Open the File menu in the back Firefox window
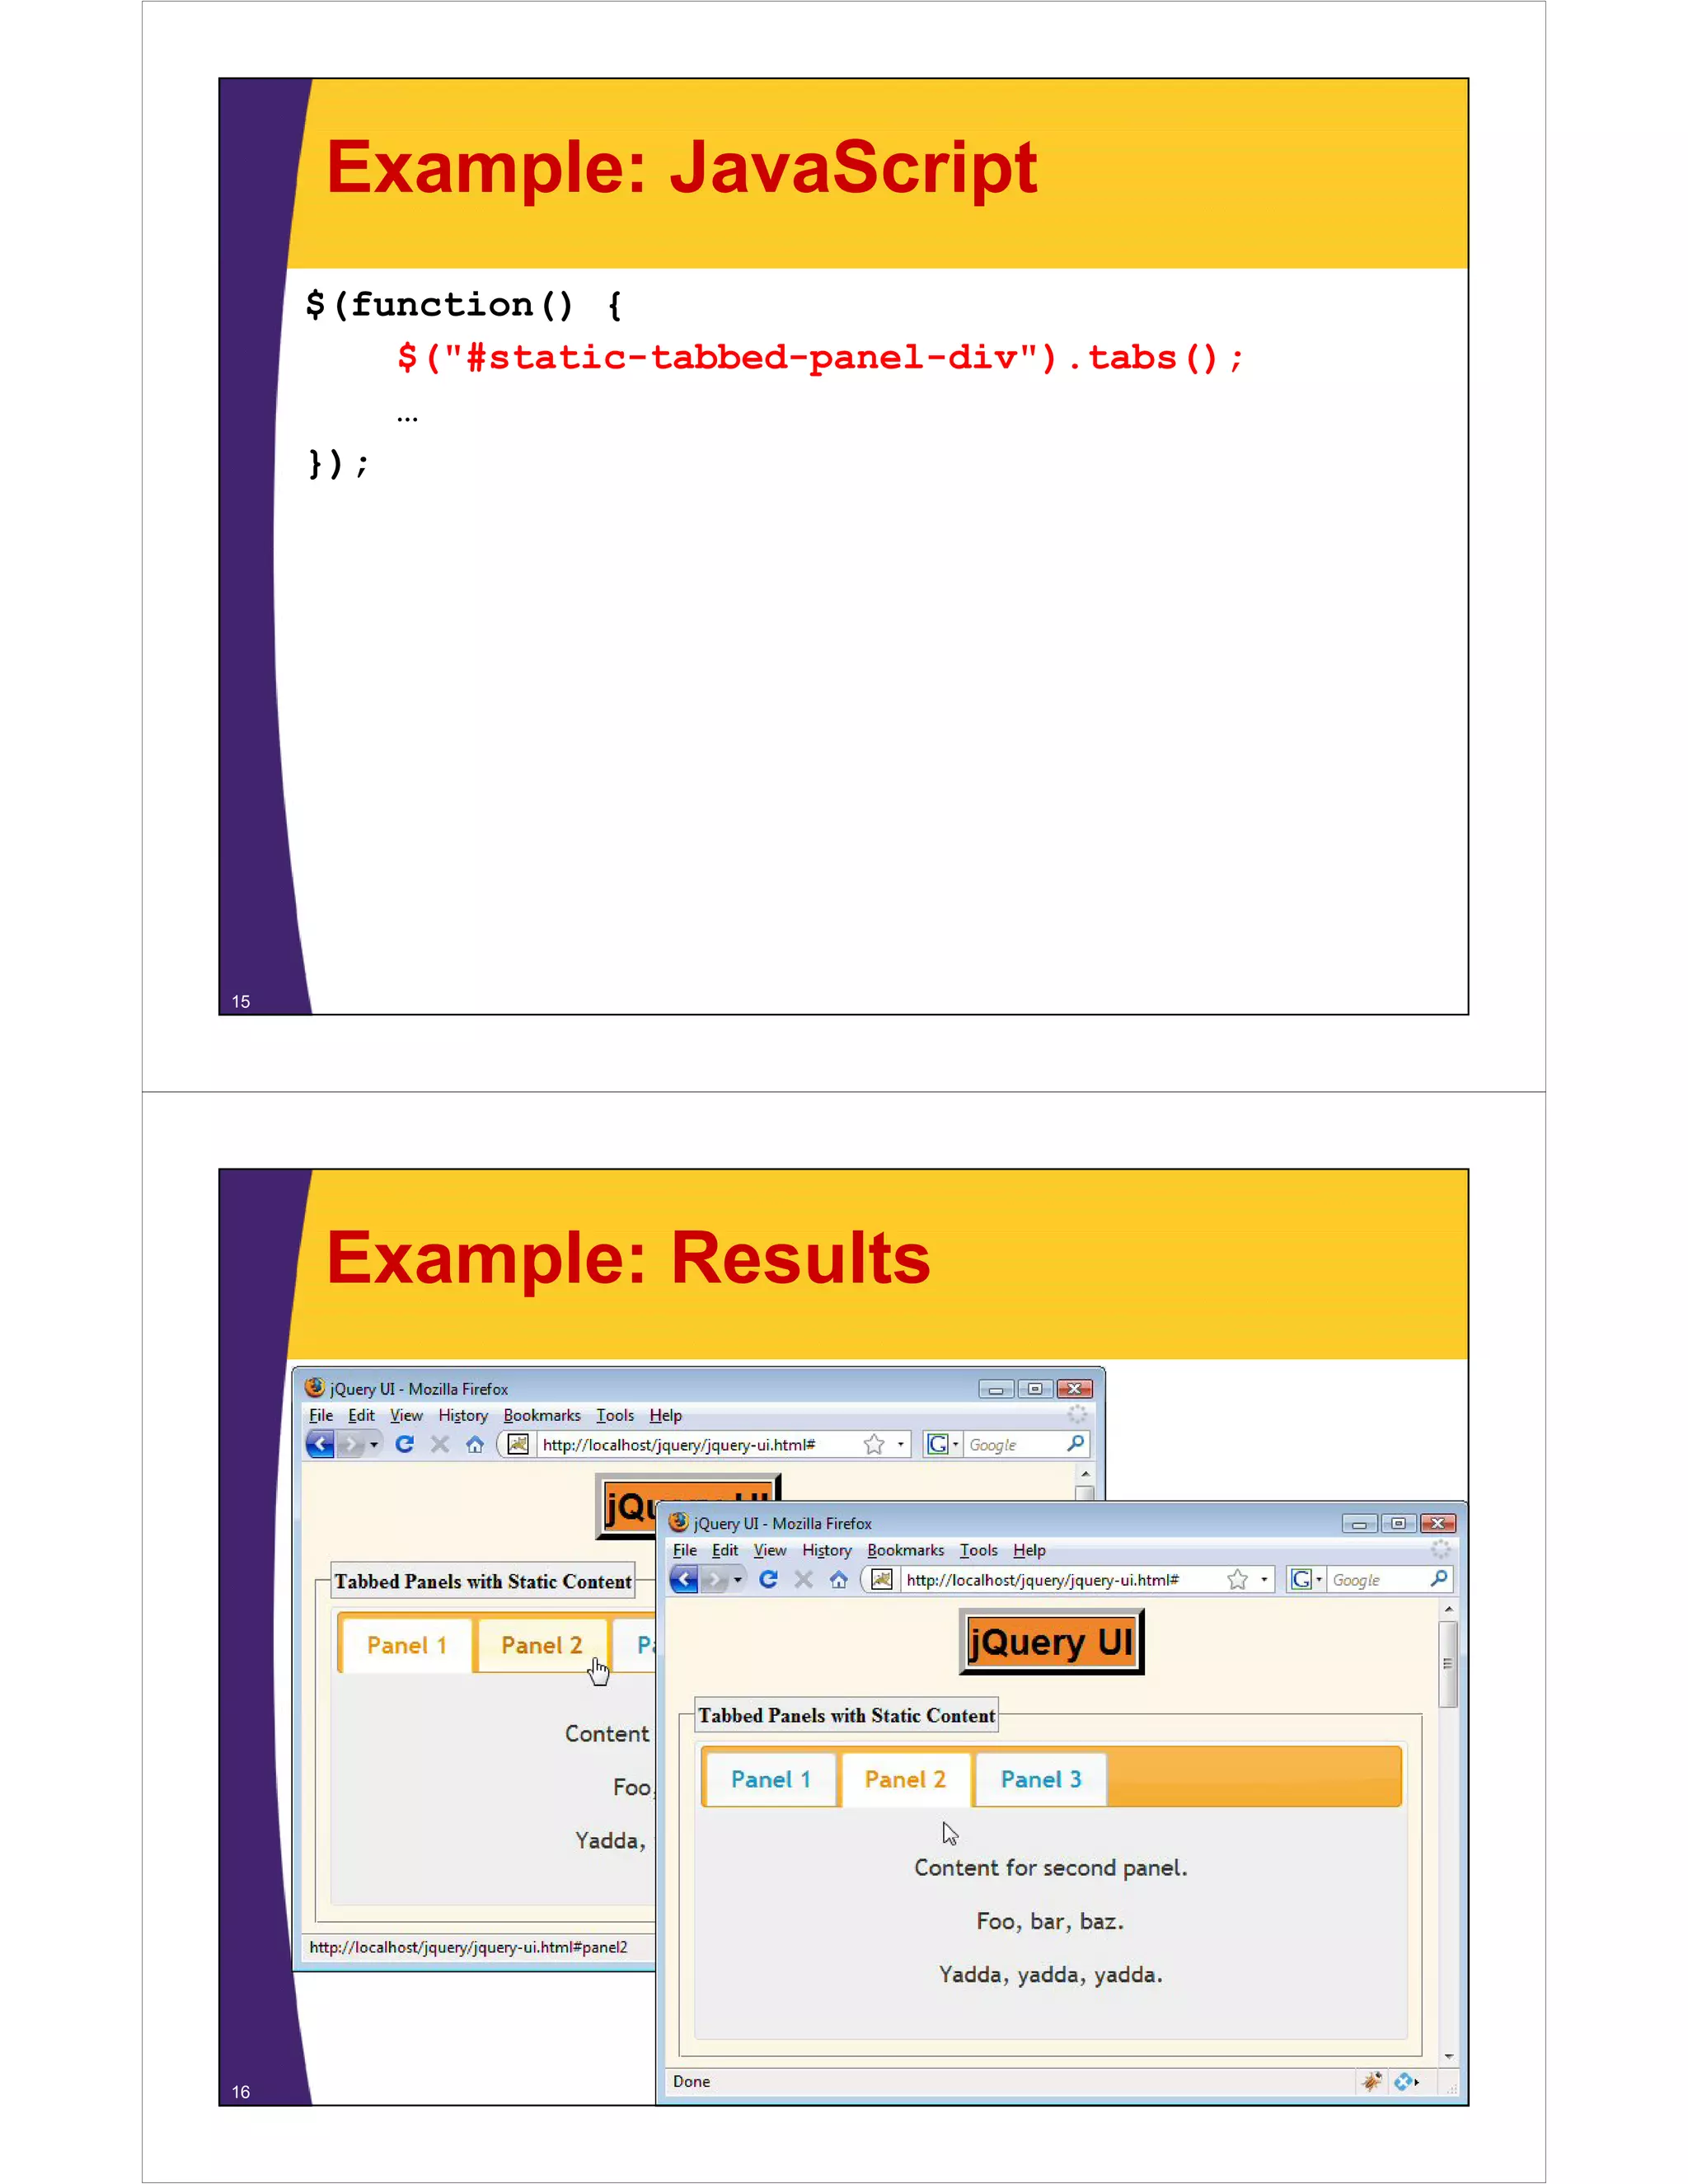Viewport: 1688px width, 2184px height. click(321, 1415)
